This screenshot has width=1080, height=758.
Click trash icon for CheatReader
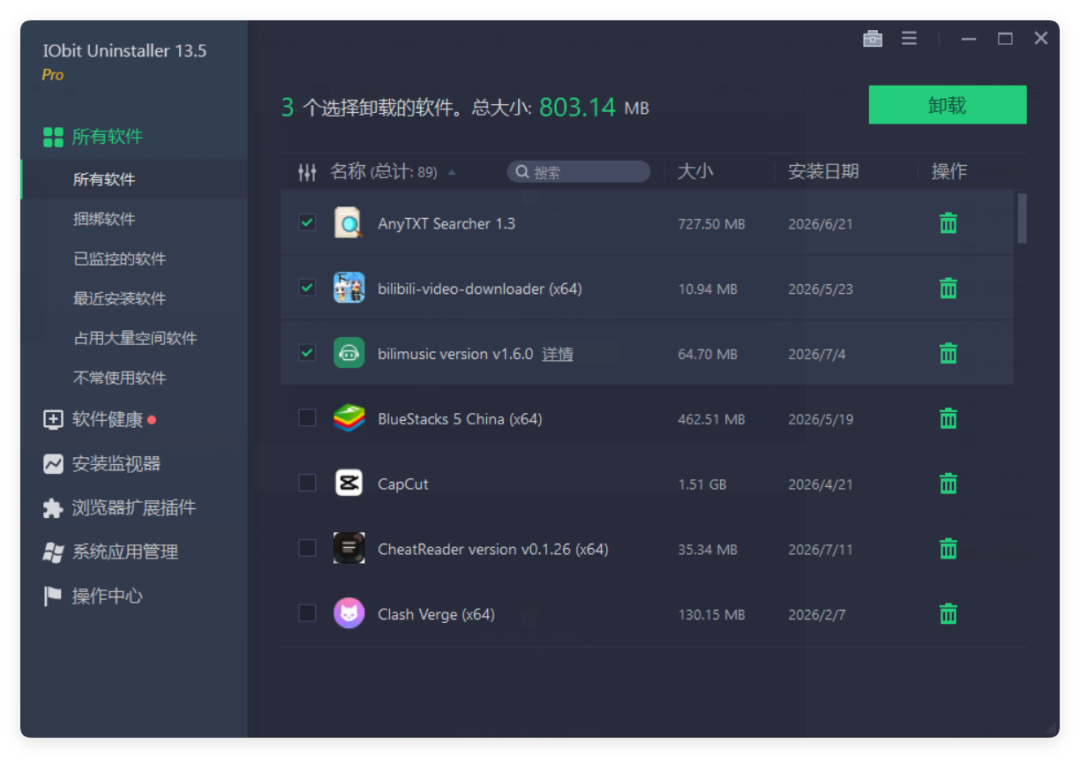point(948,549)
